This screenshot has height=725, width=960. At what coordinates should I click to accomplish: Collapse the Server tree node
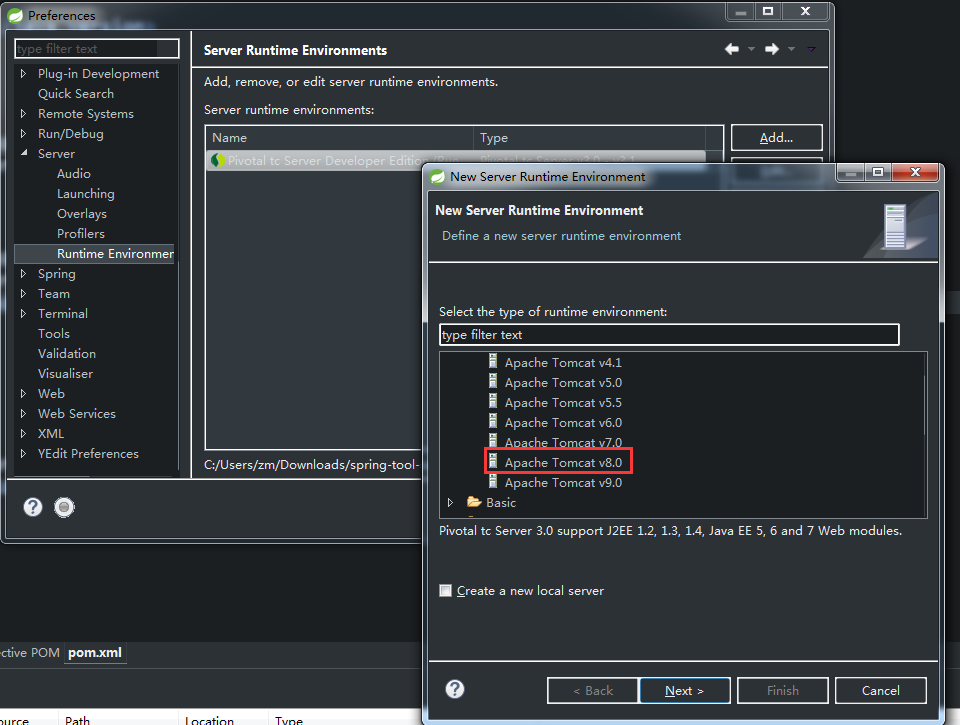click(23, 153)
